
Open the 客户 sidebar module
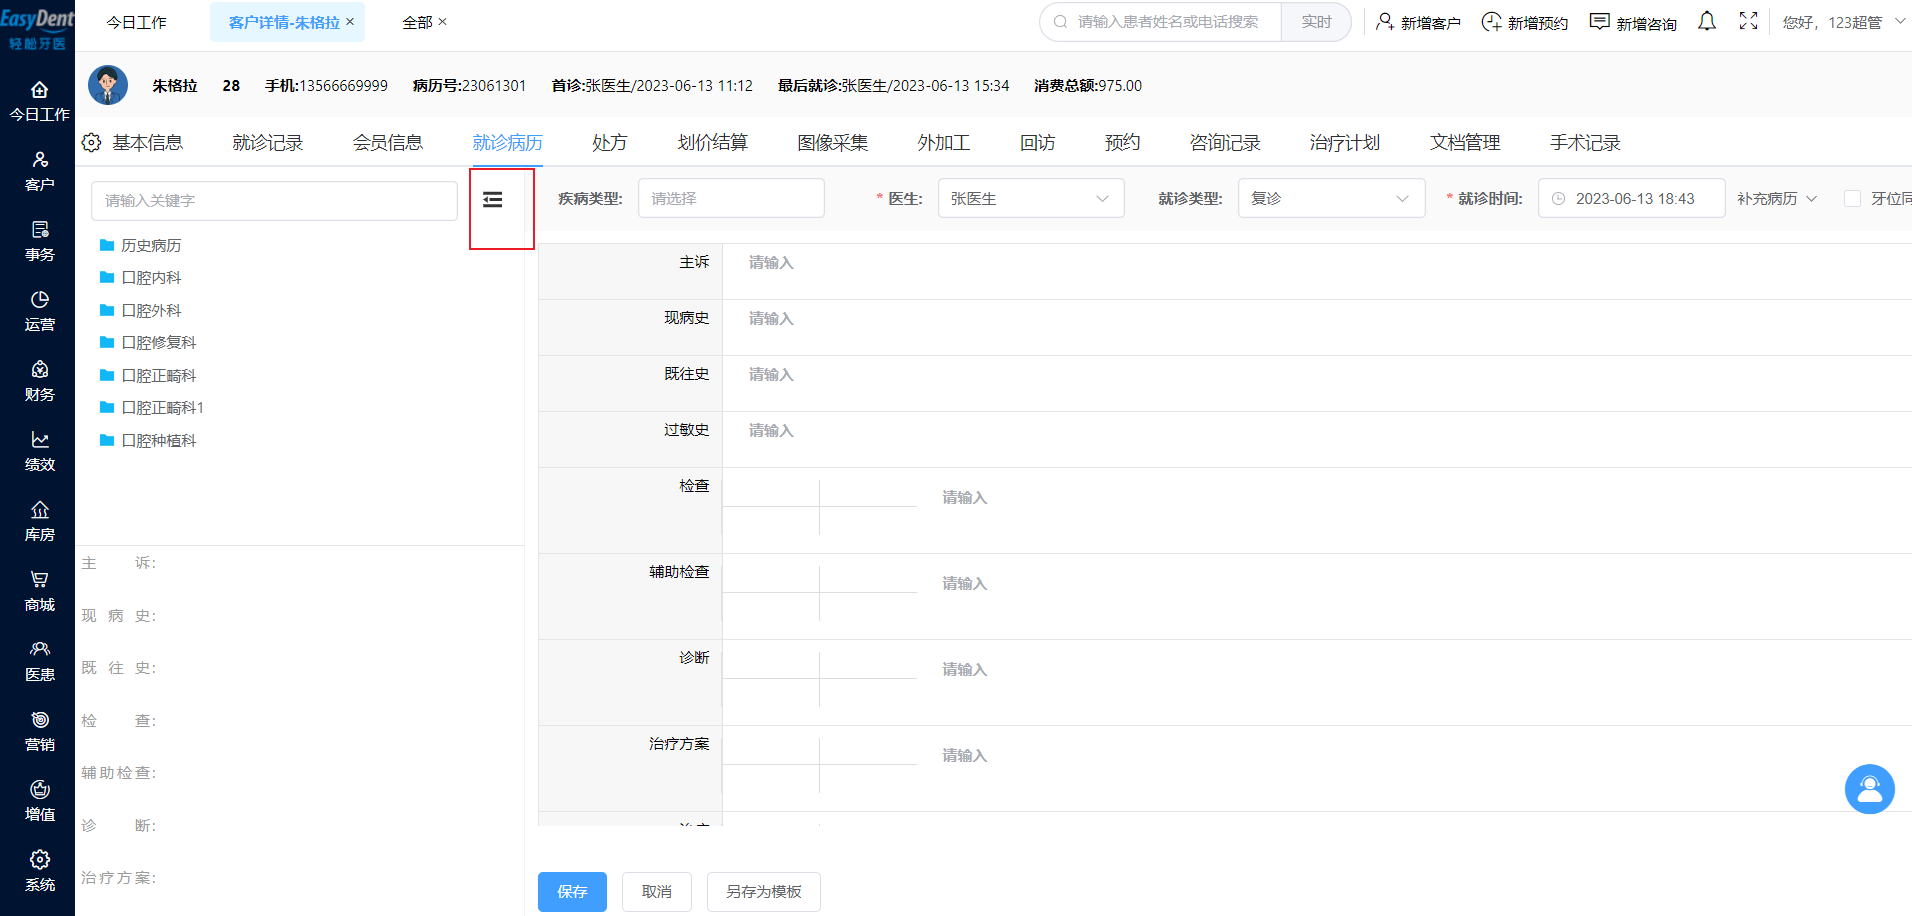coord(39,172)
